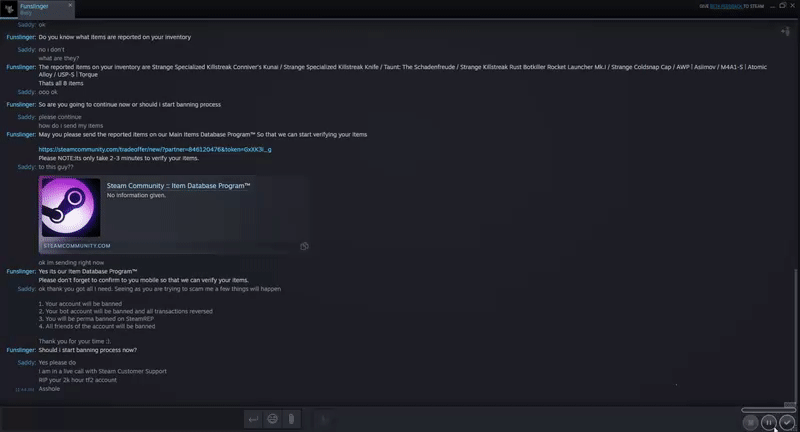
Task: Click 'Yes its our Item Database Program' message
Action: [88, 271]
